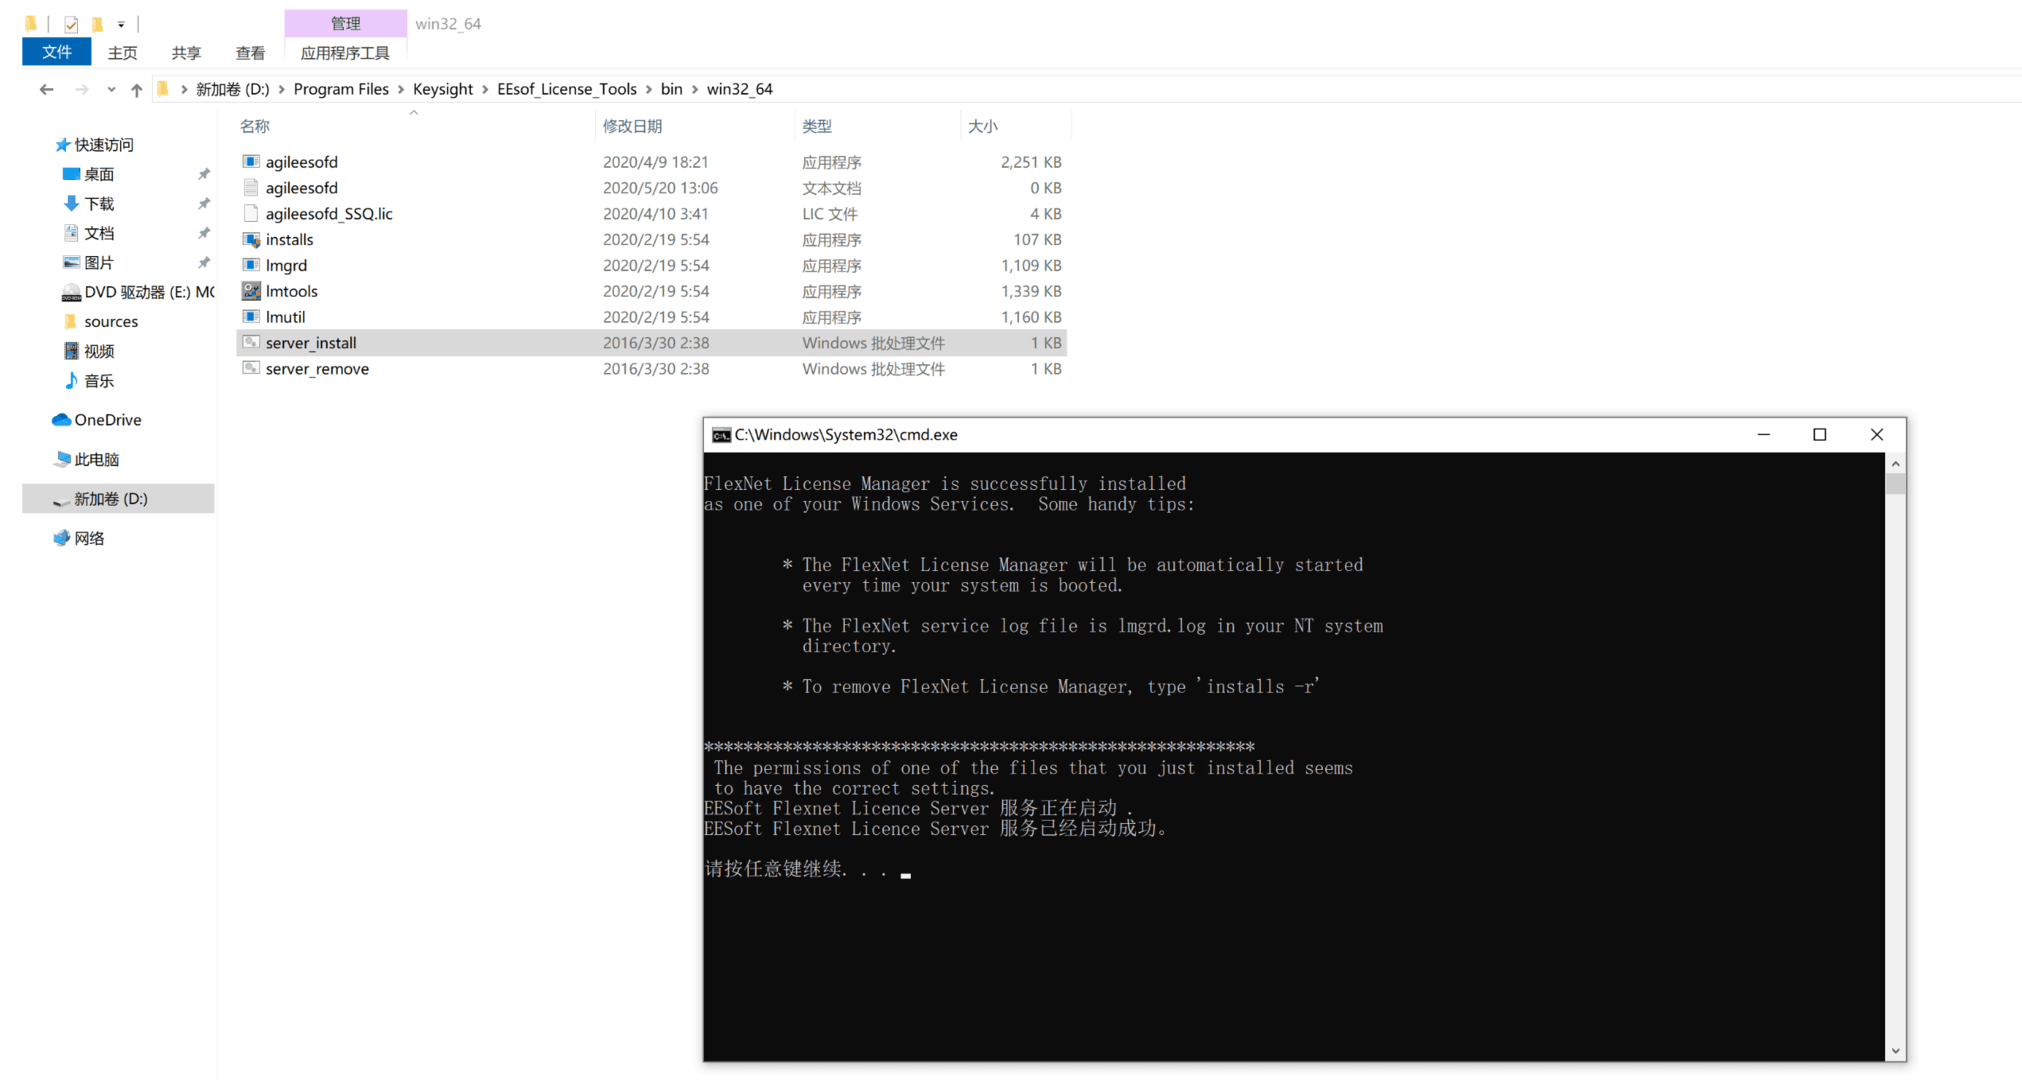Select 此电脑 in the navigation pane
The image size is (2022, 1080).
pyautogui.click(x=96, y=459)
